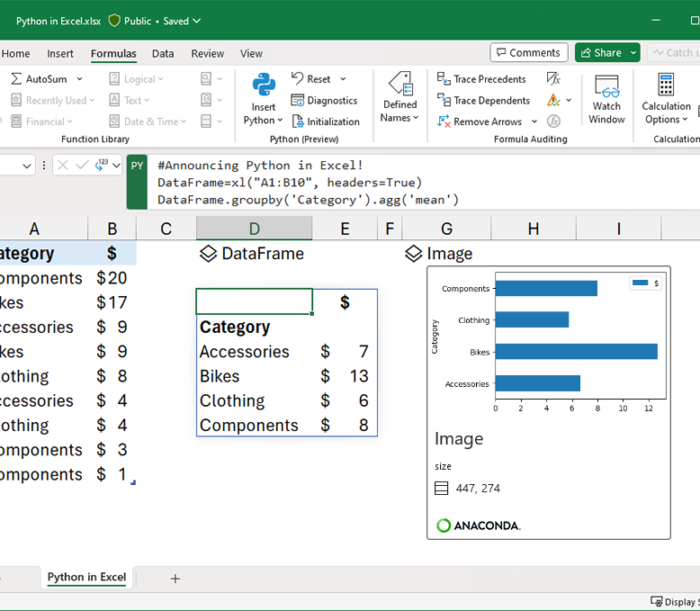The height and width of the screenshot is (611, 700).
Task: Click the AutoSum sigma icon
Action: pos(16,79)
